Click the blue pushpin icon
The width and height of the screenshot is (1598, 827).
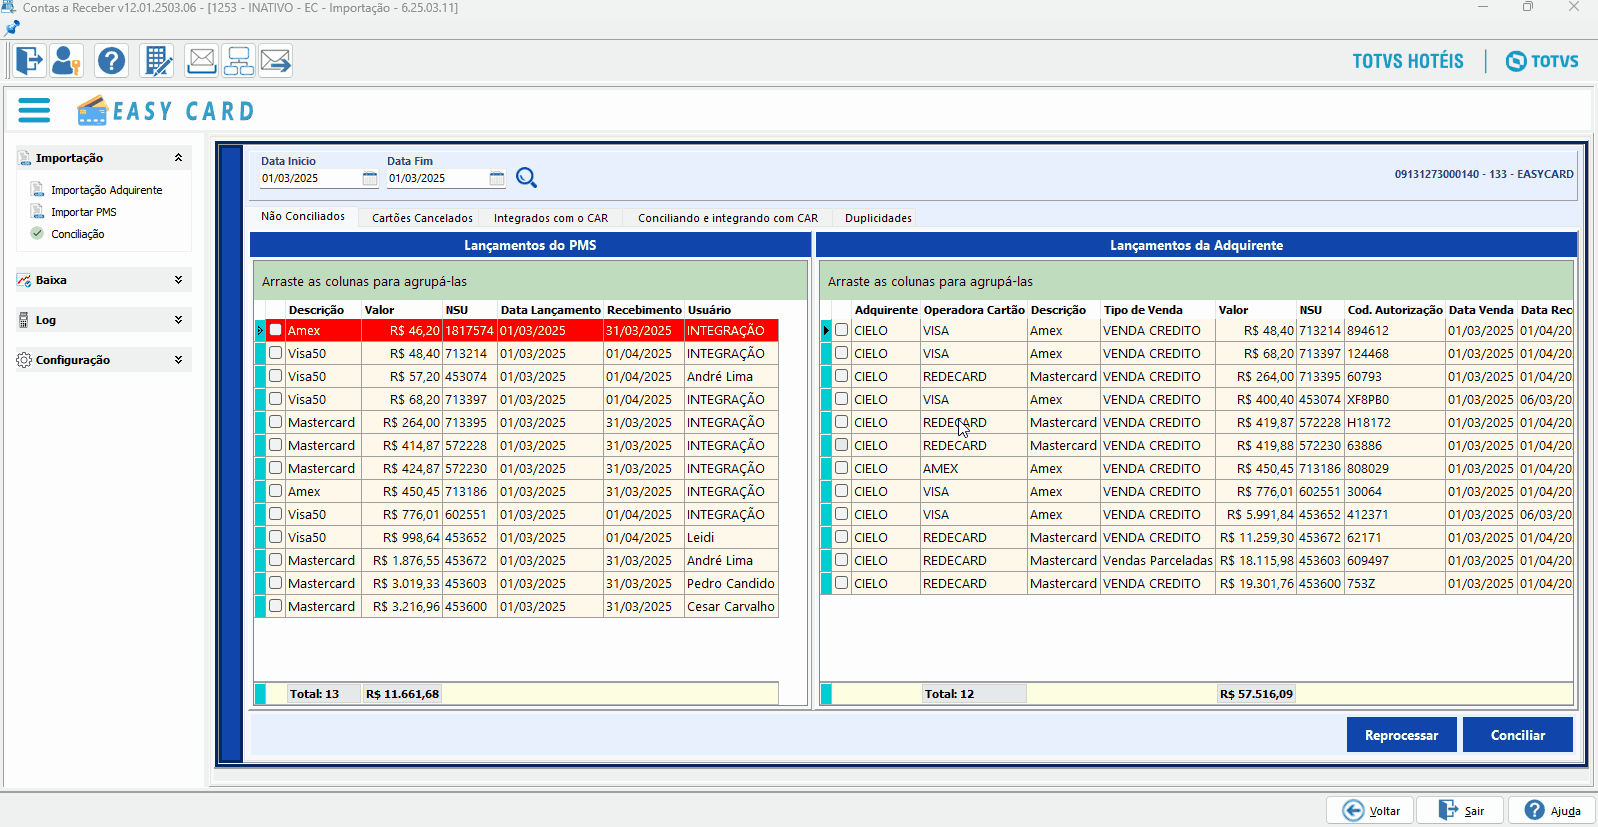point(12,28)
